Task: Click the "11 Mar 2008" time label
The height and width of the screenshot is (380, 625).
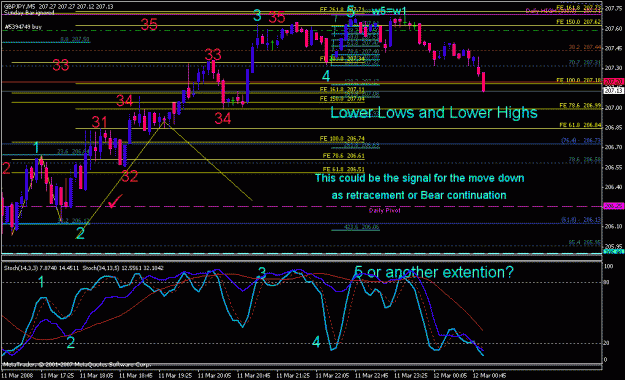Action: 18,376
